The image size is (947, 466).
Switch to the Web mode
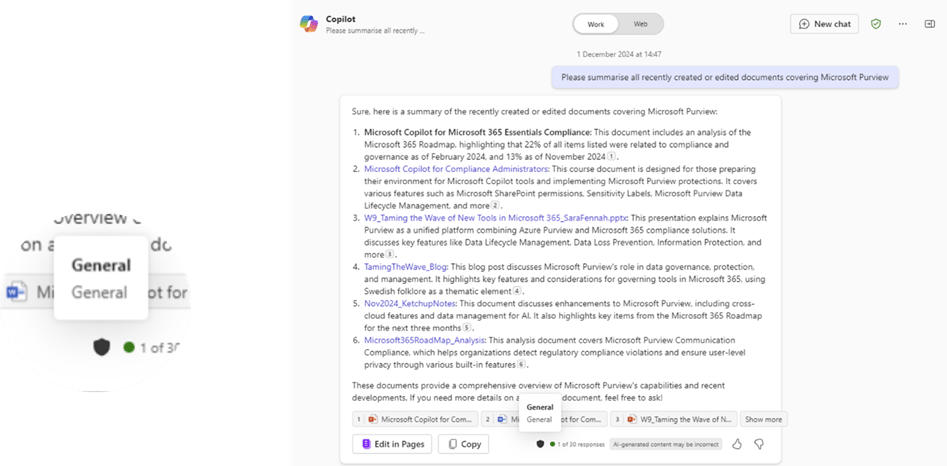click(x=640, y=24)
